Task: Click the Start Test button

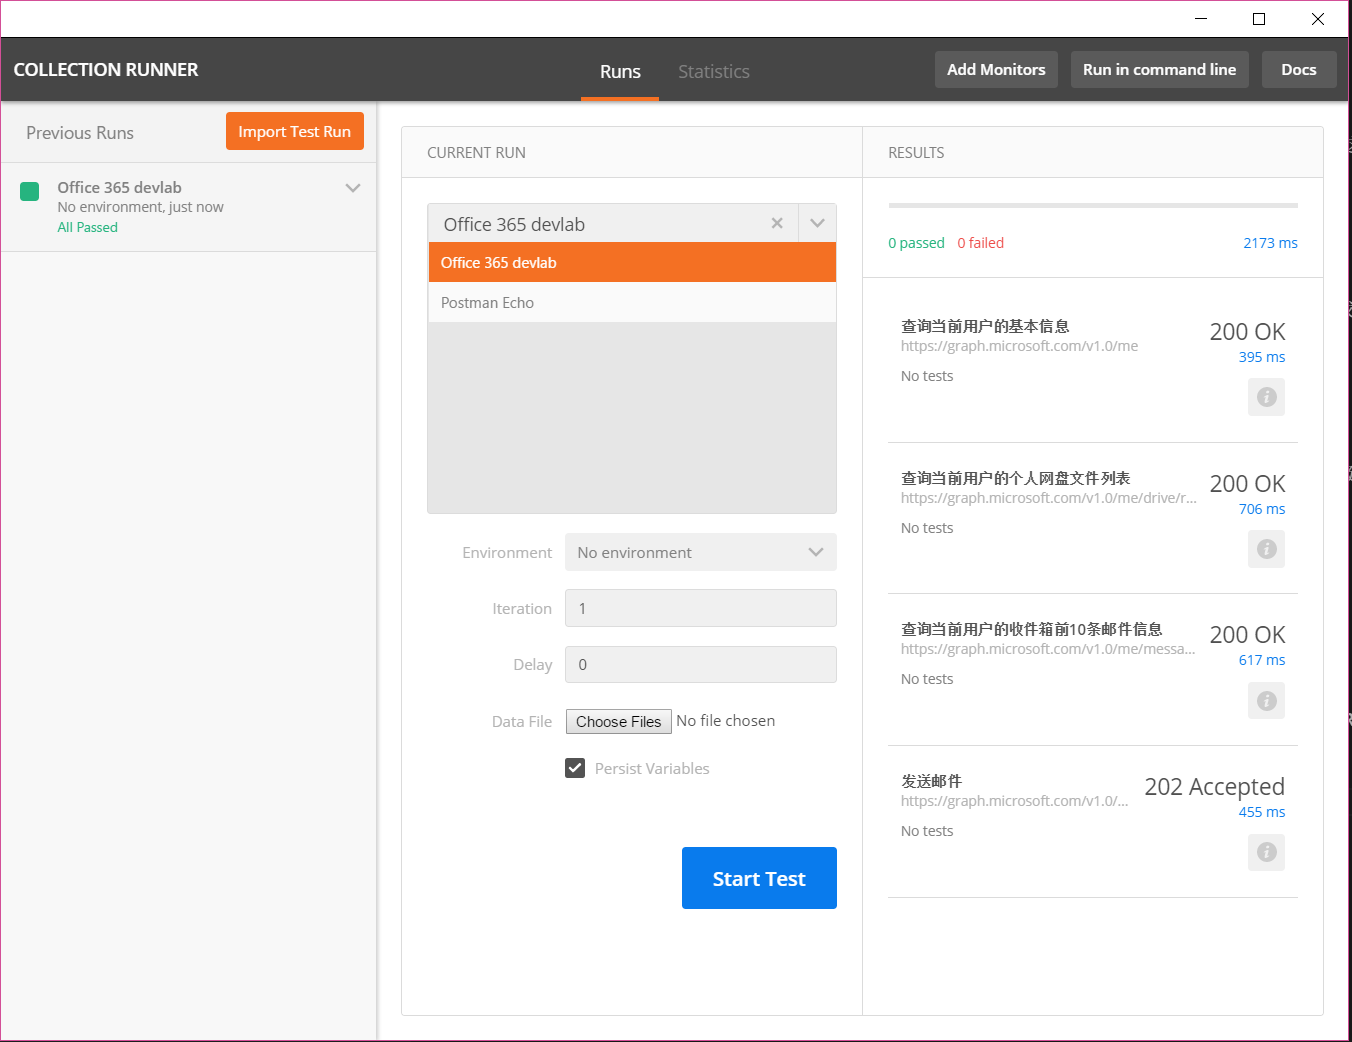Action: [759, 878]
